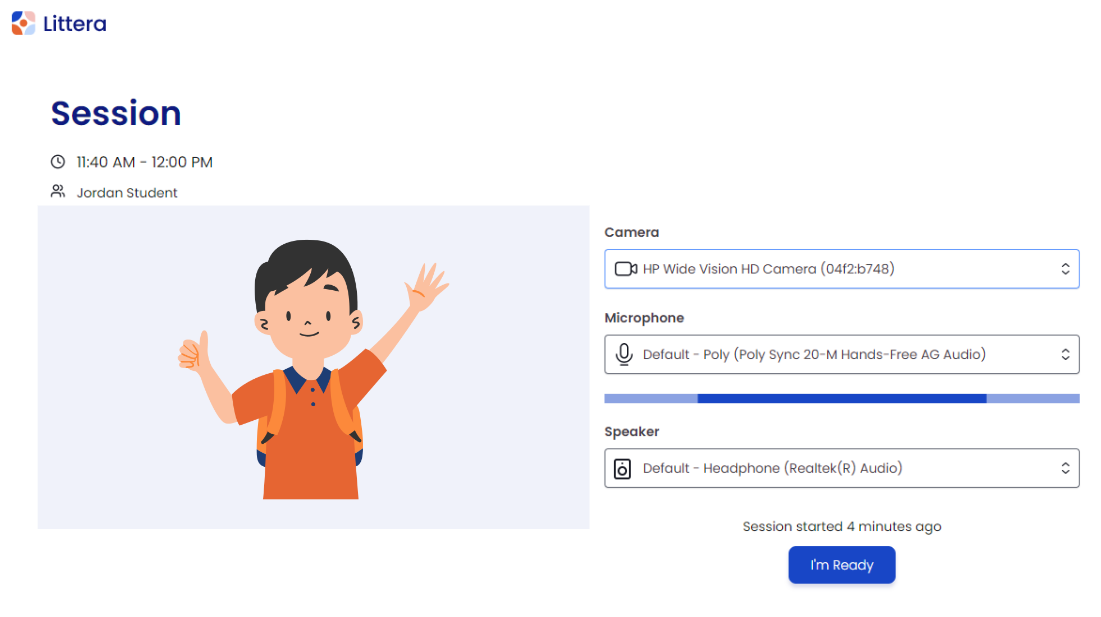Click the Session started 4 minutes ago text
Screen dimensions: 1101x617
pyautogui.click(x=841, y=526)
